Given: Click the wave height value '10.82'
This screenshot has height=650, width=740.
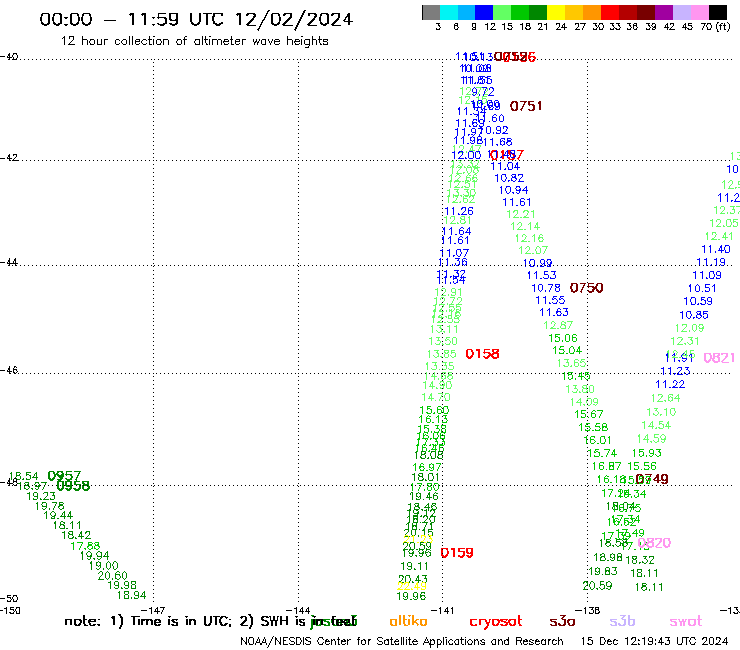Looking at the screenshot, I should (x=509, y=178).
